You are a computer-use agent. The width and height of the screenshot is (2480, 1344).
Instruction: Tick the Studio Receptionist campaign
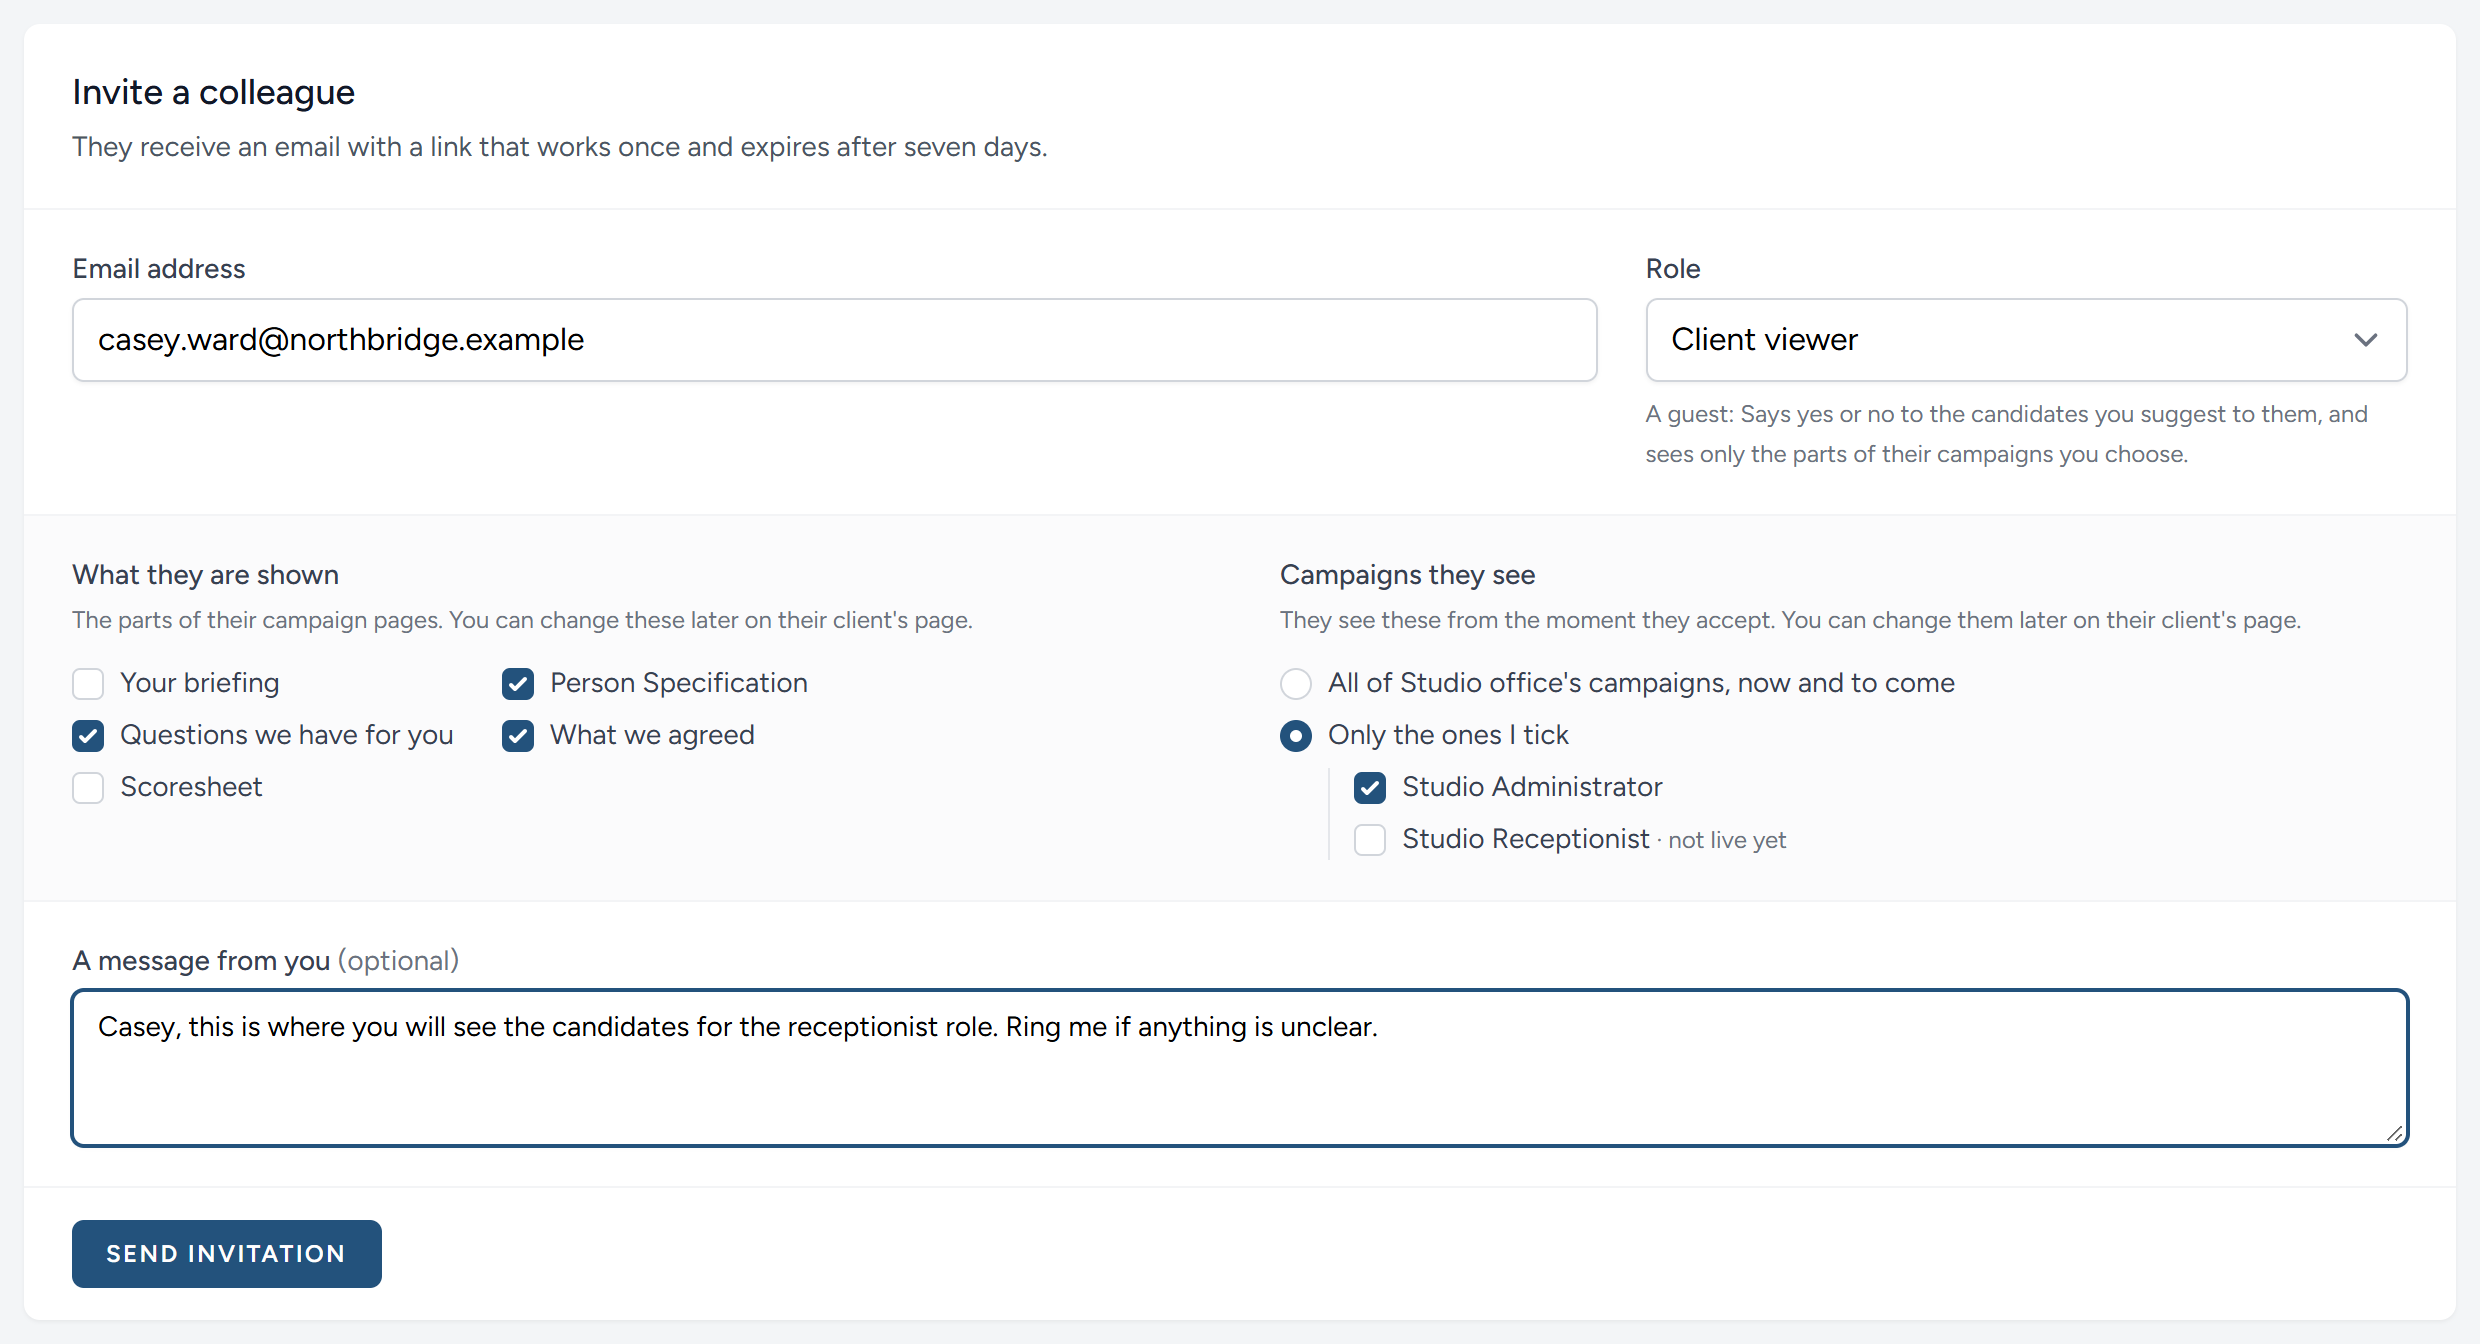pyautogui.click(x=1370, y=840)
